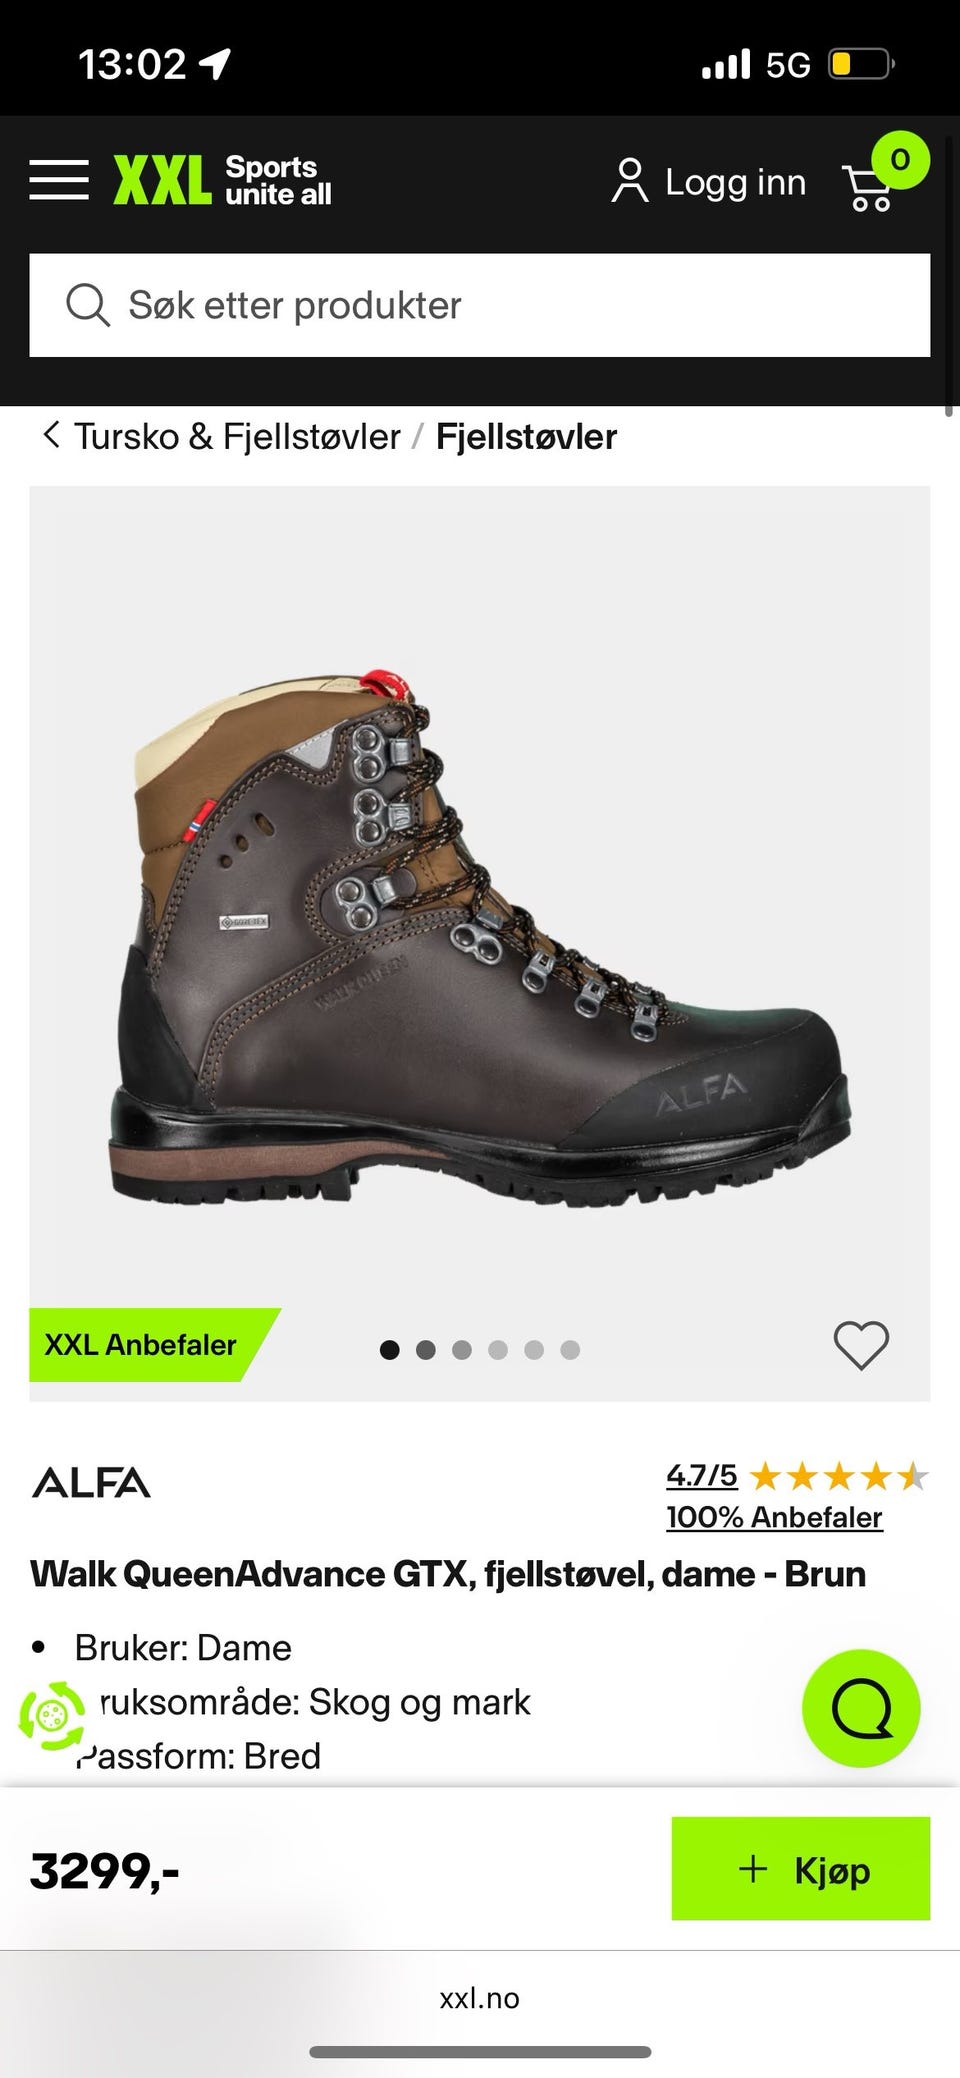Open the hamburger navigation menu
This screenshot has width=960, height=2078.
(59, 180)
